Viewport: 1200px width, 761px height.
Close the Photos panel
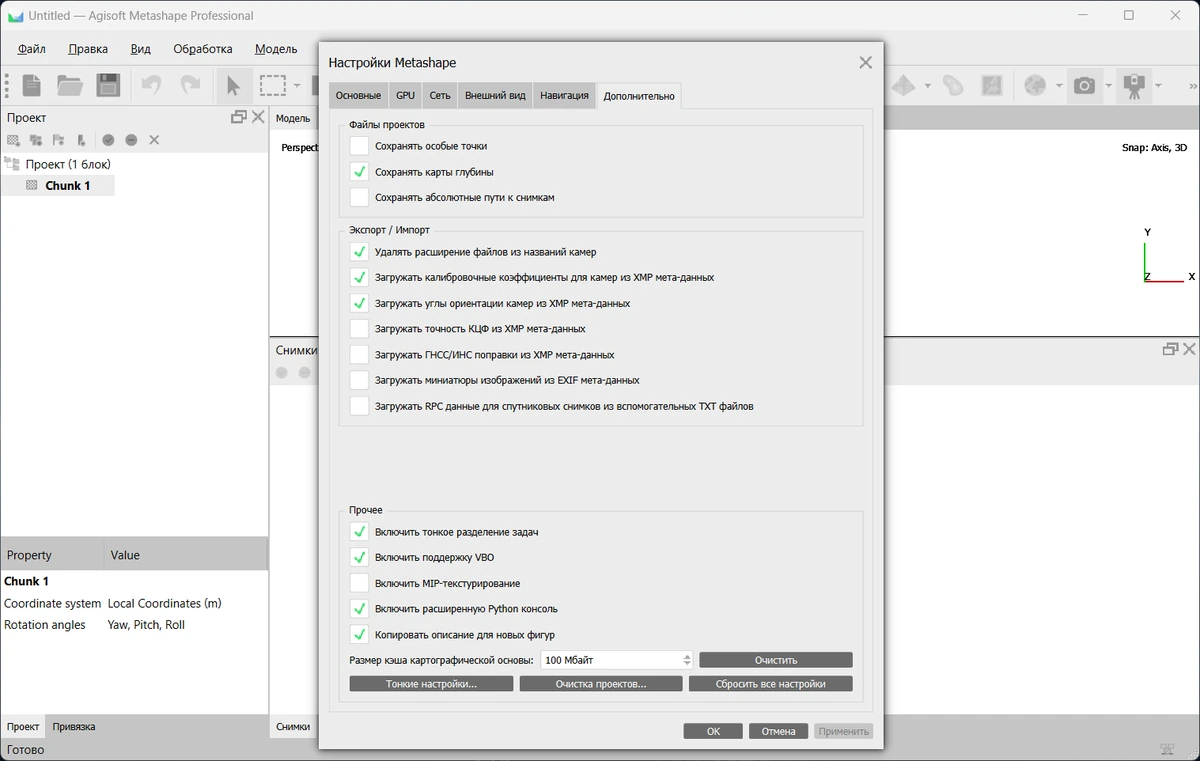(x=1189, y=349)
